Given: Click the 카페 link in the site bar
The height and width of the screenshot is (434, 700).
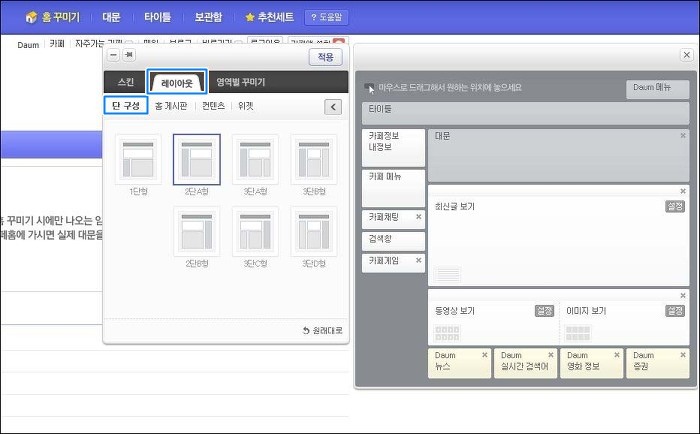Looking at the screenshot, I should pyautogui.click(x=57, y=44).
